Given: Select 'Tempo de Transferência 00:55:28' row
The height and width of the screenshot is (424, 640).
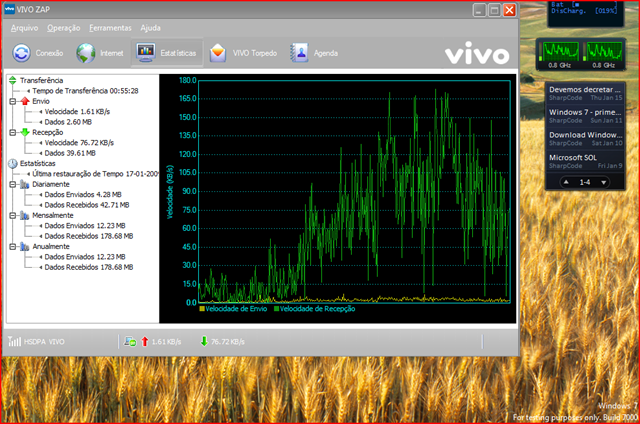Looking at the screenshot, I should [85, 91].
